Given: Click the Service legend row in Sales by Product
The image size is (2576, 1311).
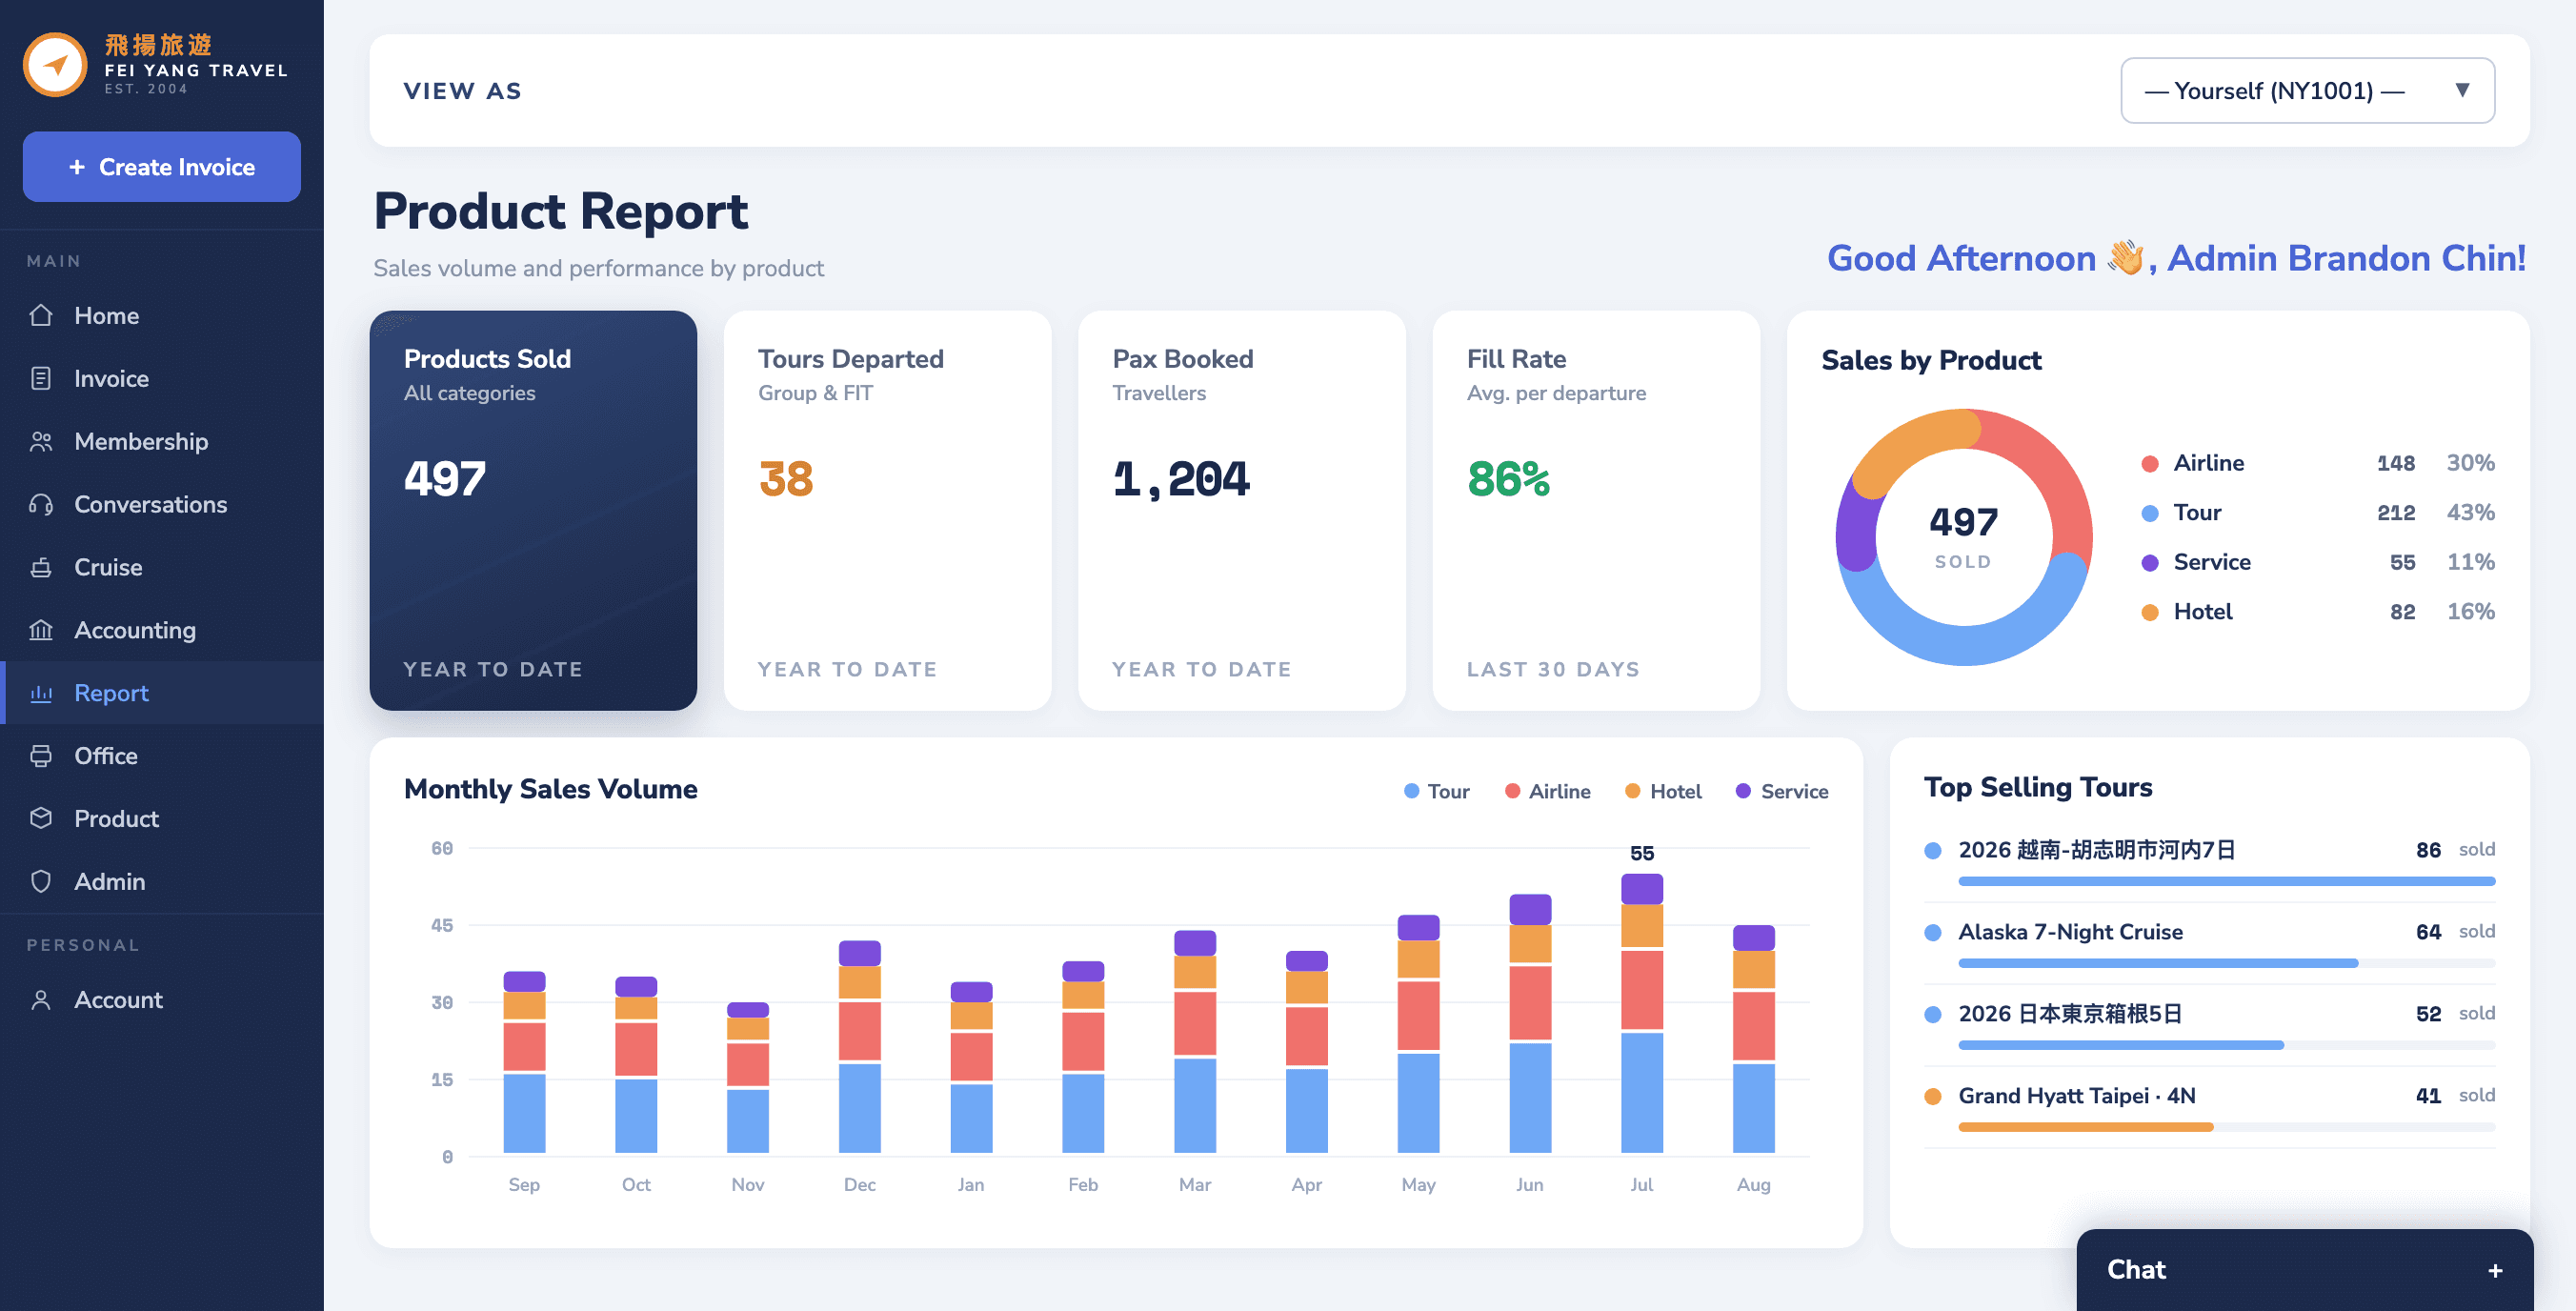Looking at the screenshot, I should click(2317, 562).
